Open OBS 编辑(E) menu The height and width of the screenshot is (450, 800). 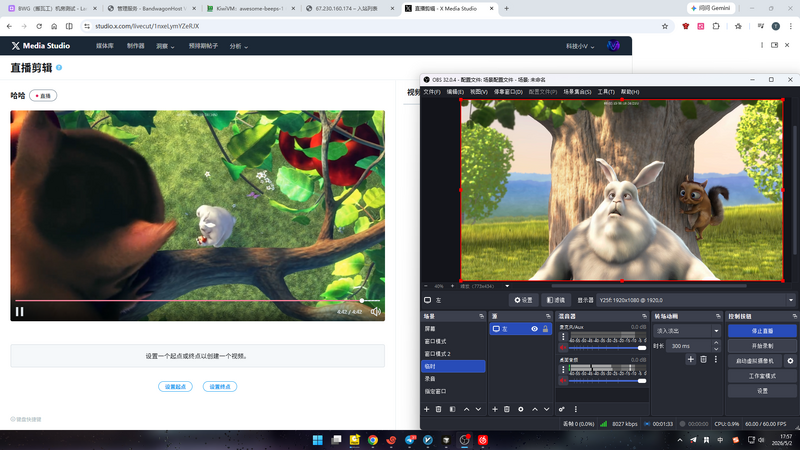(x=455, y=92)
